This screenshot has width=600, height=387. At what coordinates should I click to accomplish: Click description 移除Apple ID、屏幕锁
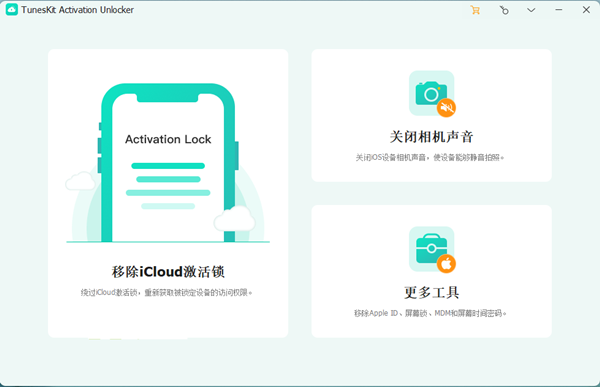(x=430, y=313)
